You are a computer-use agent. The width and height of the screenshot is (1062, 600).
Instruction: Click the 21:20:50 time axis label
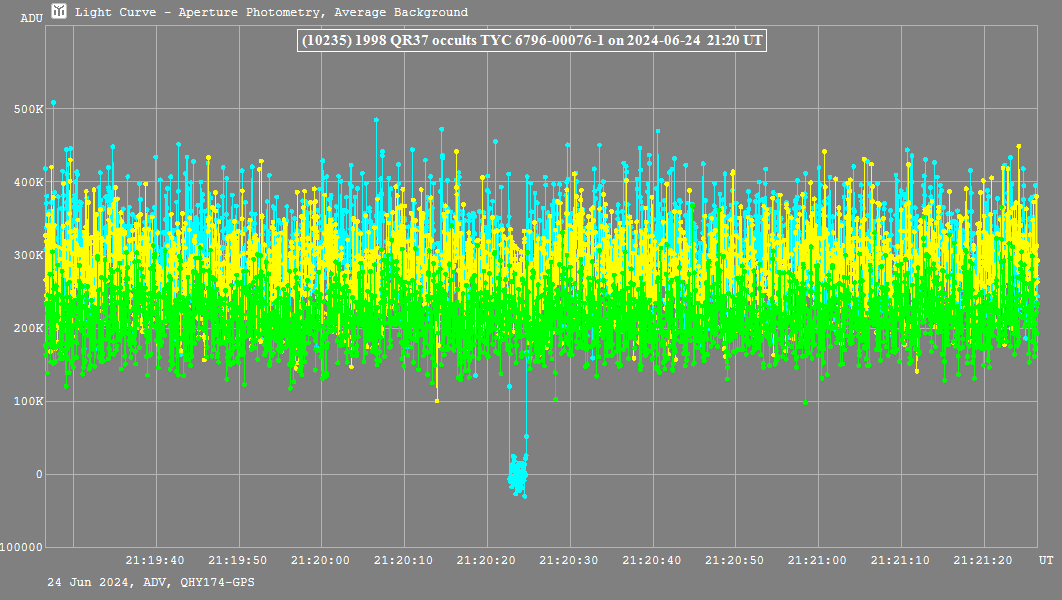coord(735,560)
